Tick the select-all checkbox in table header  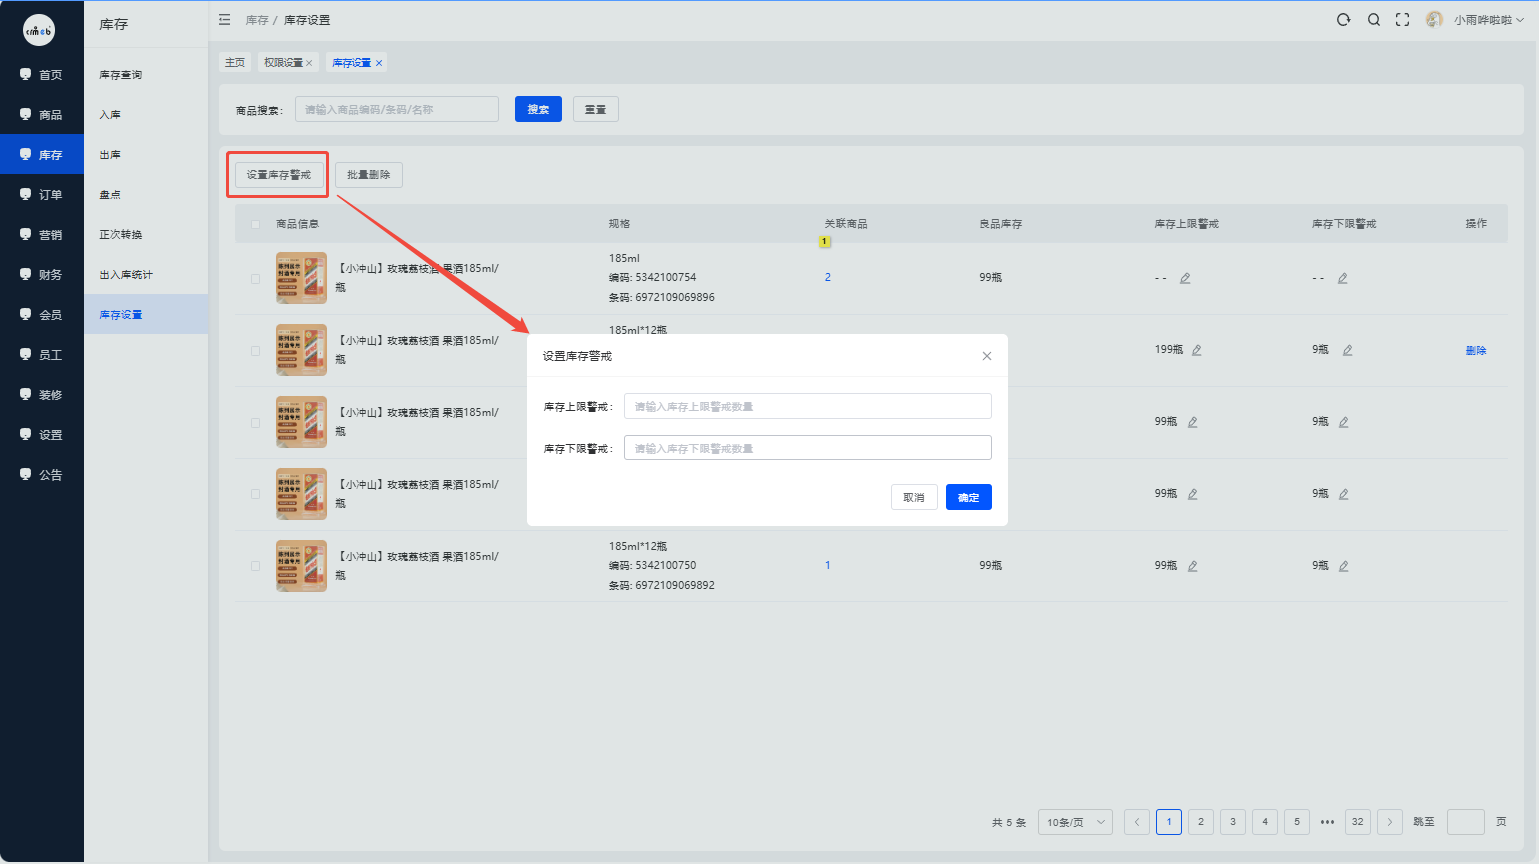click(x=255, y=224)
